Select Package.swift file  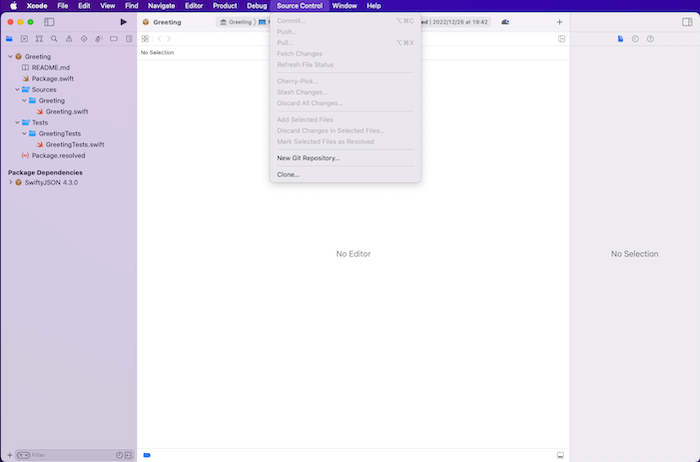(x=53, y=79)
